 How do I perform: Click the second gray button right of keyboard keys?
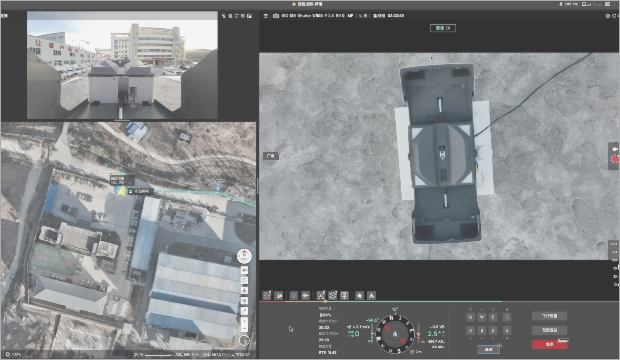coord(549,330)
